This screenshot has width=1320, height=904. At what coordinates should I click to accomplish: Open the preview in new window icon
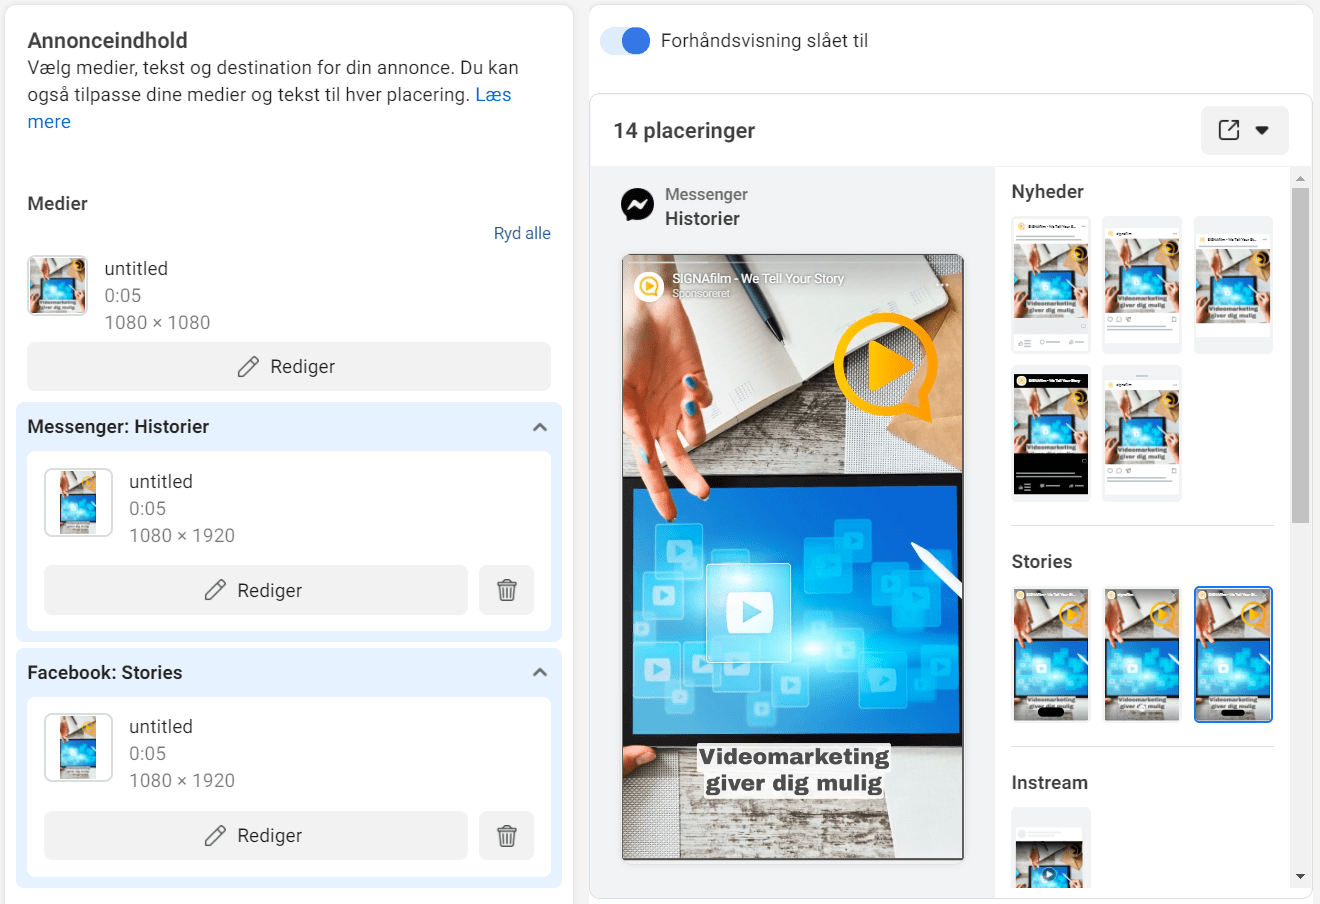[1229, 130]
